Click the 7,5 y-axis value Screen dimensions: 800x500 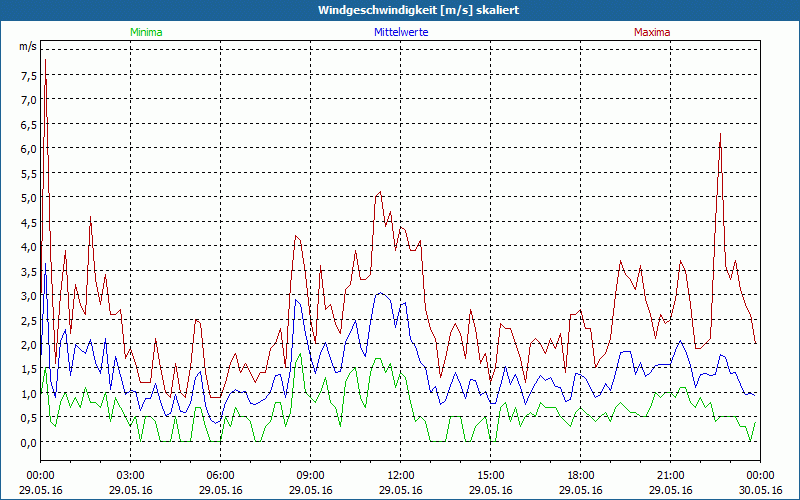29,75
